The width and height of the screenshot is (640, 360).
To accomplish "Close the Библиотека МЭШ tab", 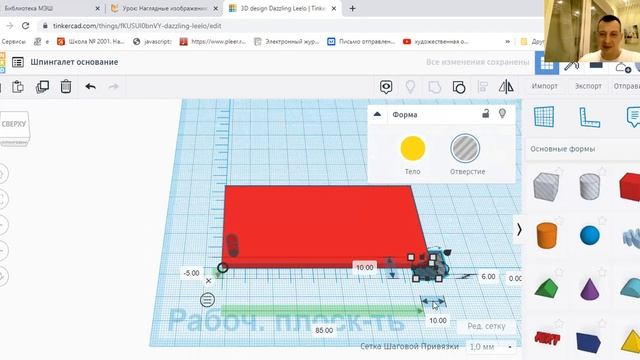I will [97, 8].
